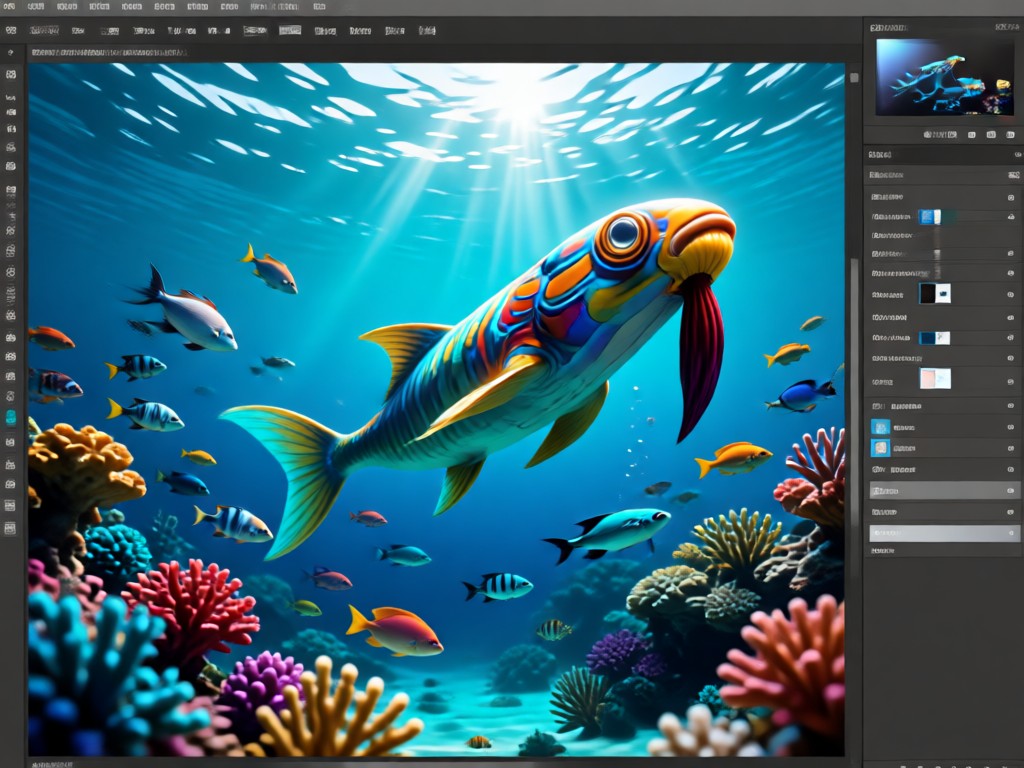Click the dark blue and white layer thumbnail
1024x768 pixels.
click(934, 338)
